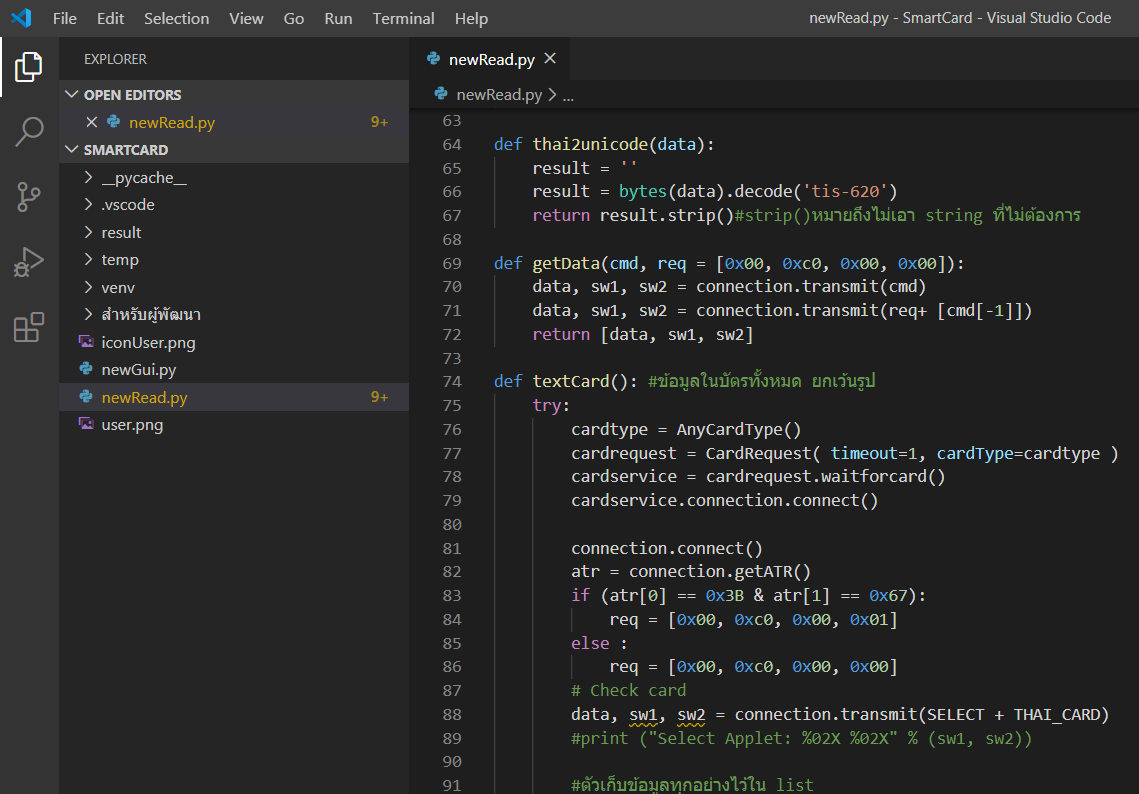Select the Source Control icon
The width and height of the screenshot is (1139, 794).
coord(29,197)
